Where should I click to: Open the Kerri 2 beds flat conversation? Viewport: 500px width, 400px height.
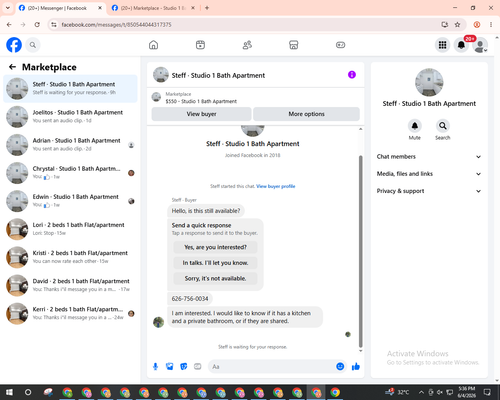(70, 313)
